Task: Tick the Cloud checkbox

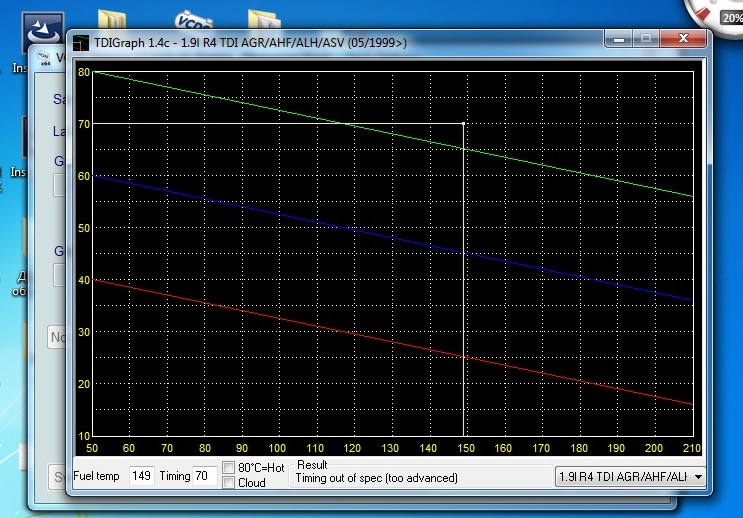Action: 229,483
